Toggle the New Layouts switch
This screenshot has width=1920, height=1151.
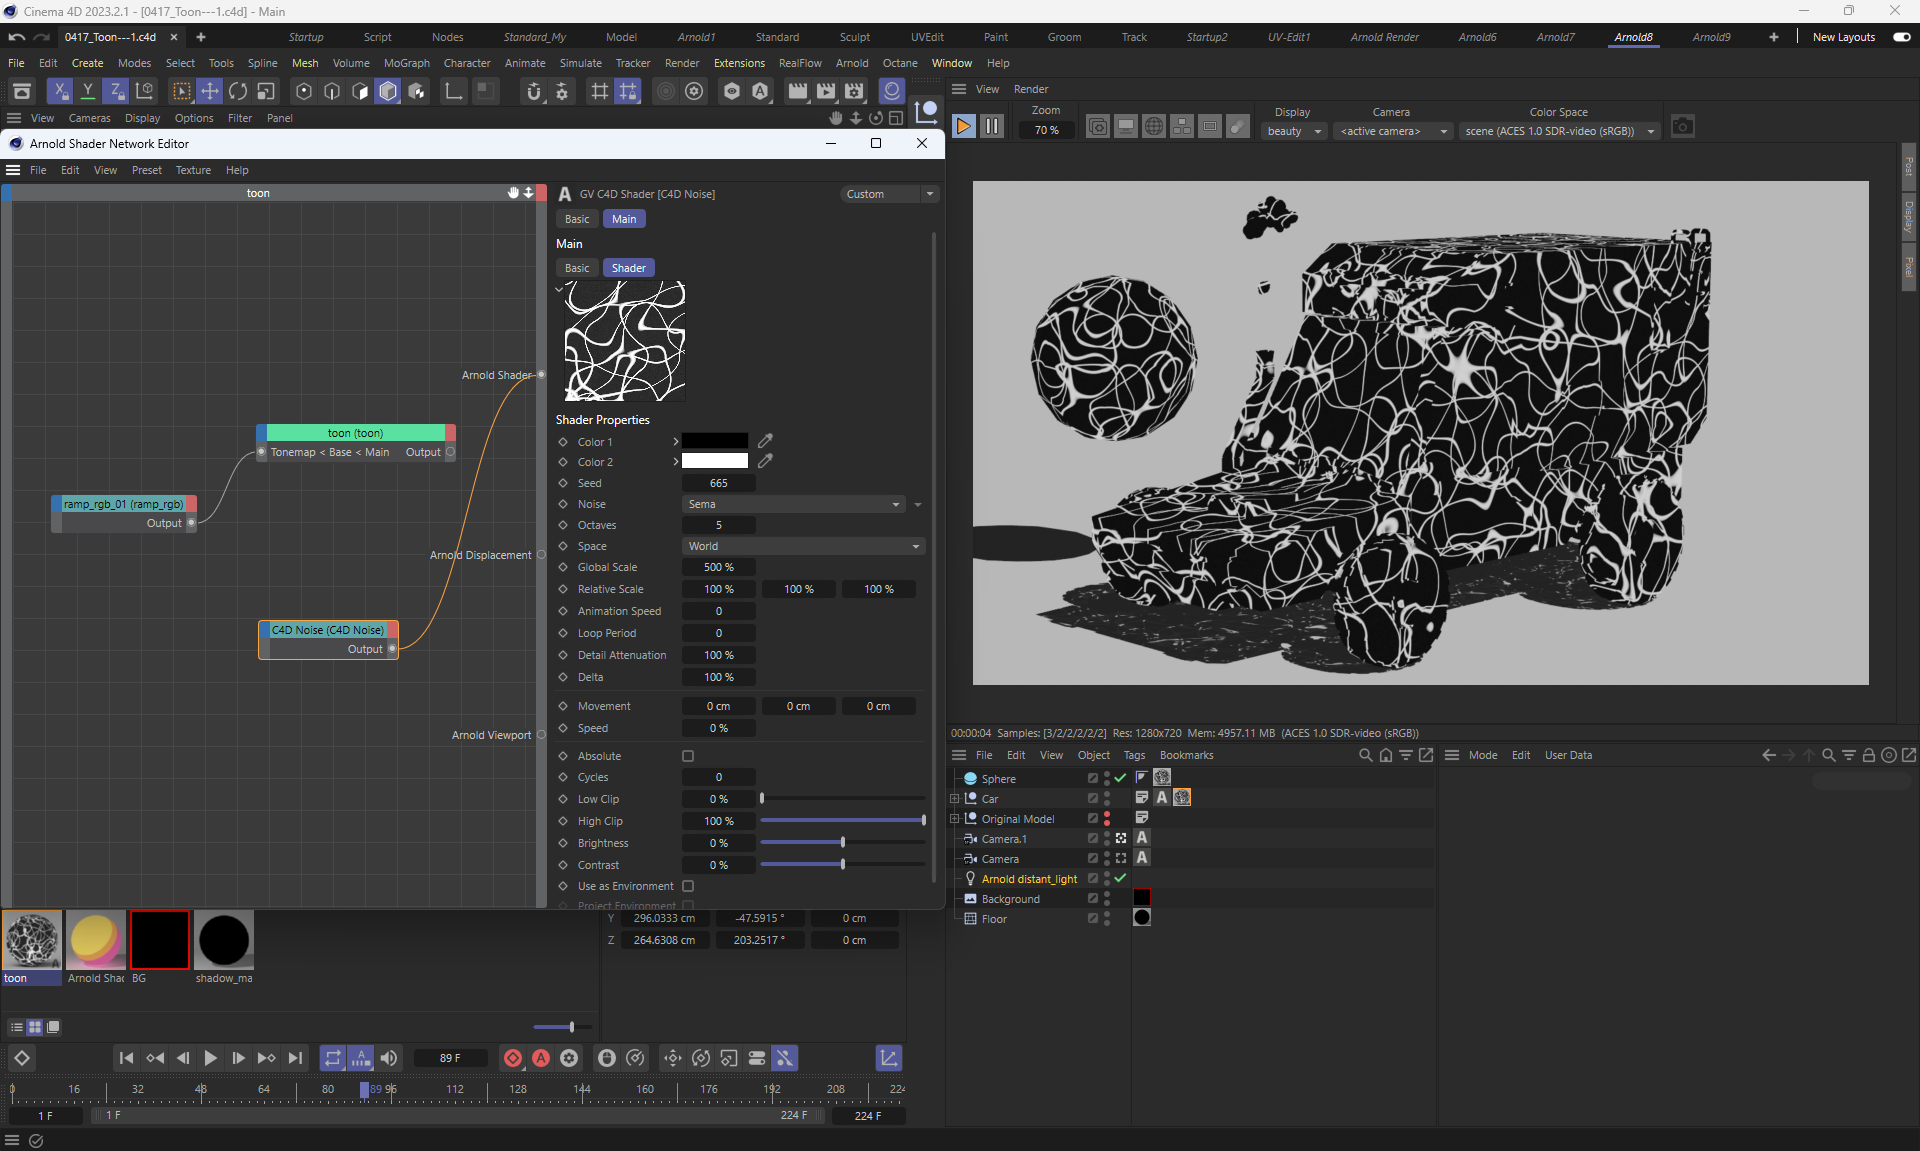click(x=1901, y=37)
